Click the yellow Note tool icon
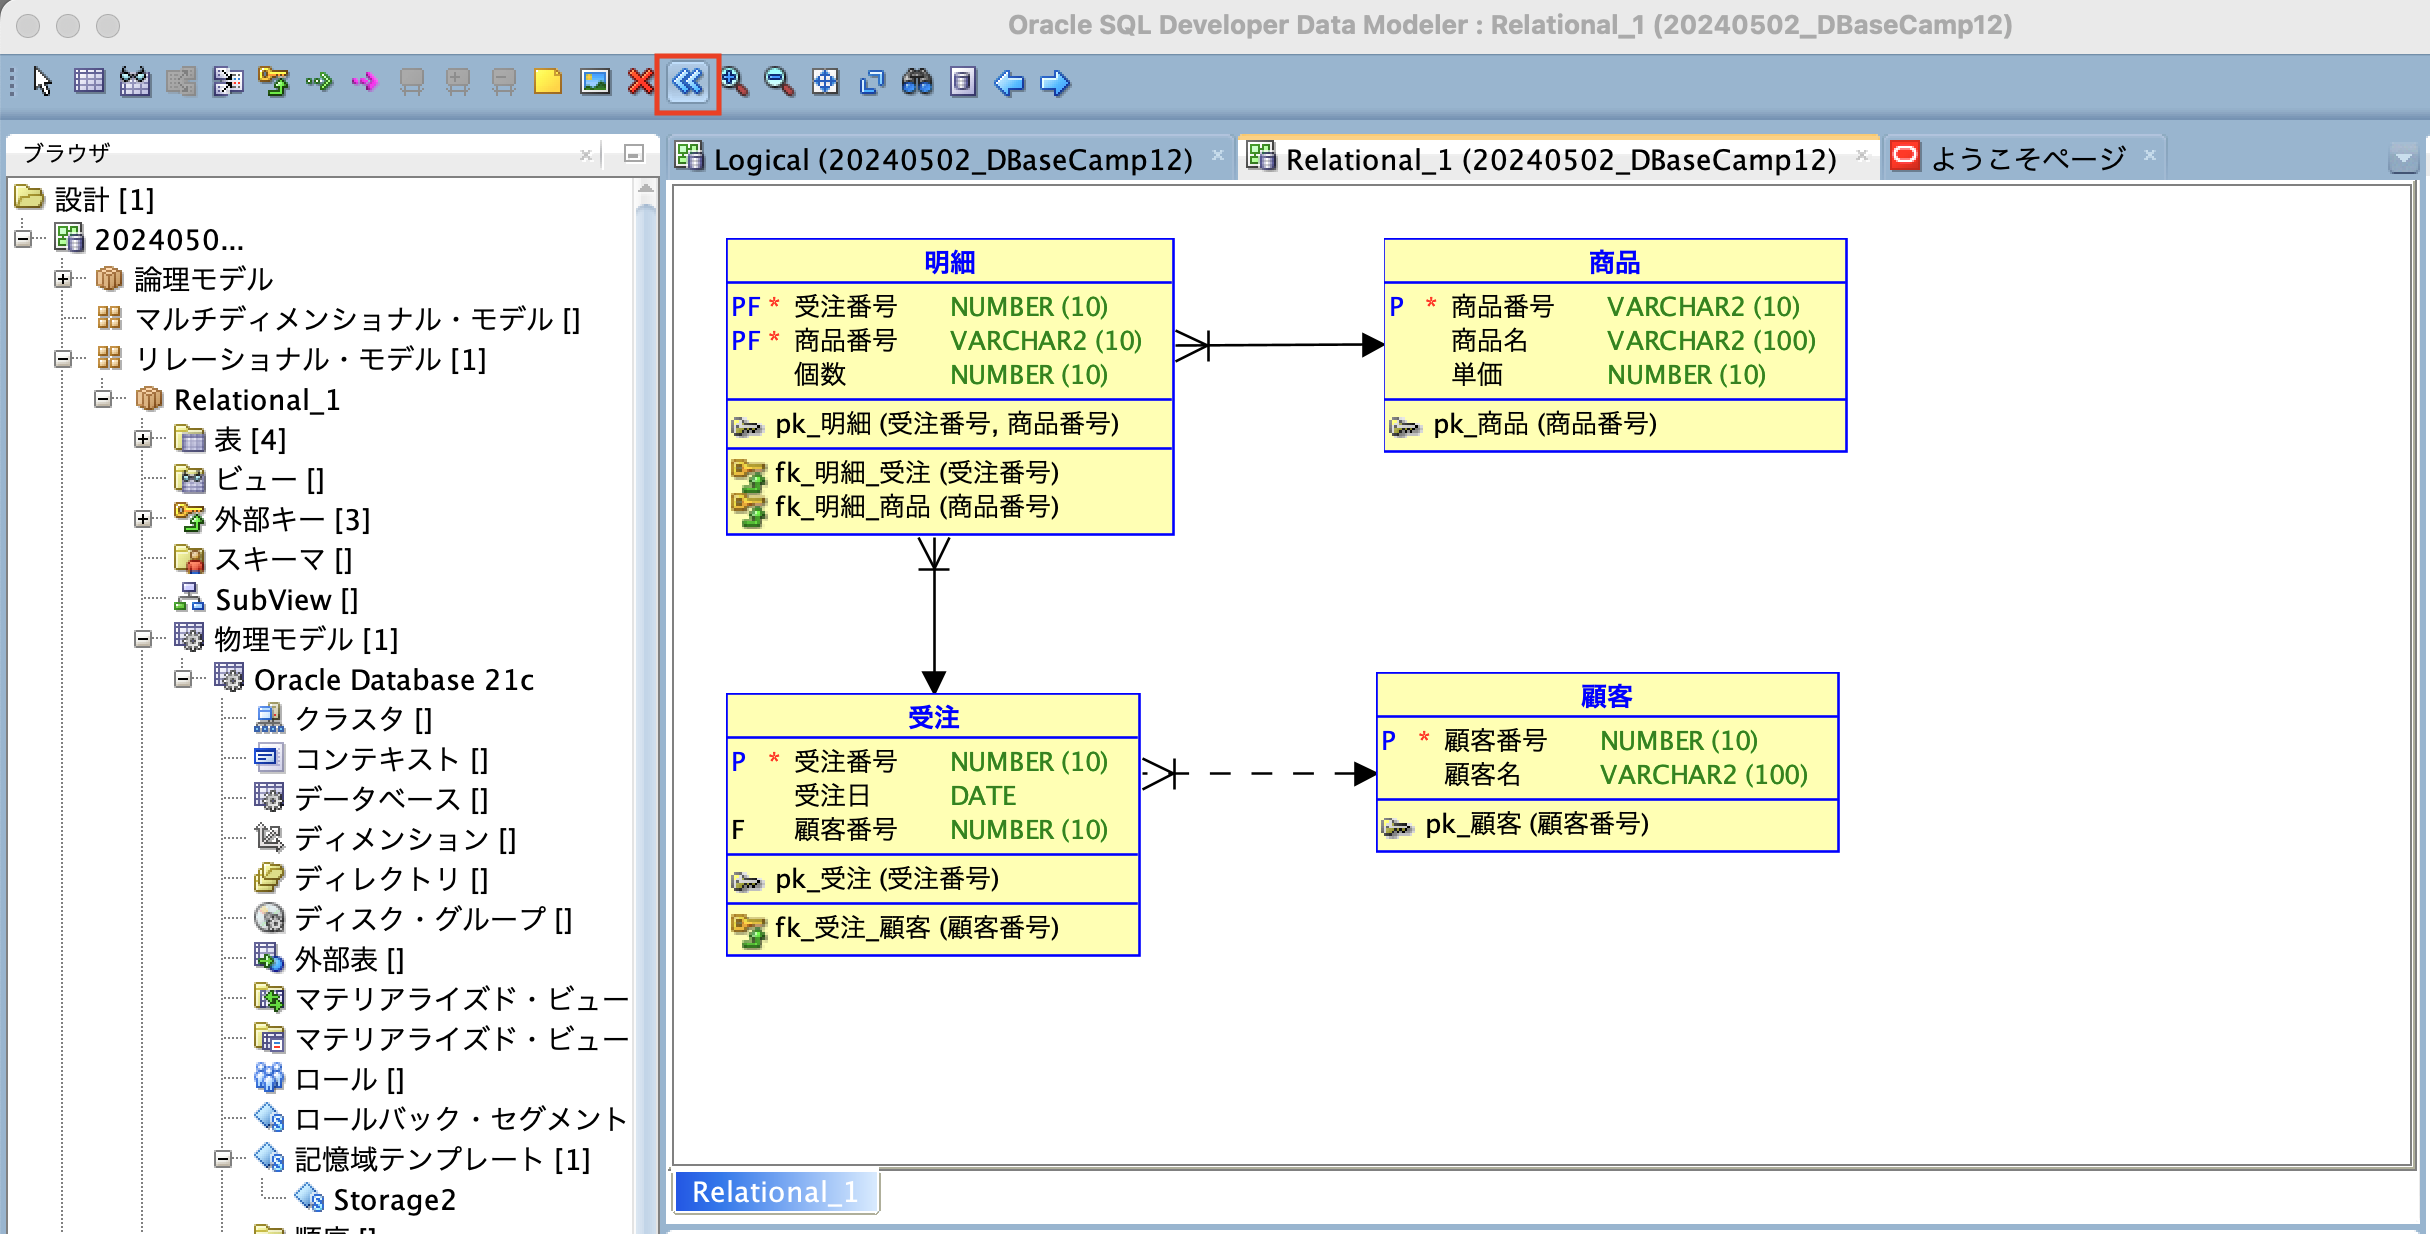 coord(547,83)
